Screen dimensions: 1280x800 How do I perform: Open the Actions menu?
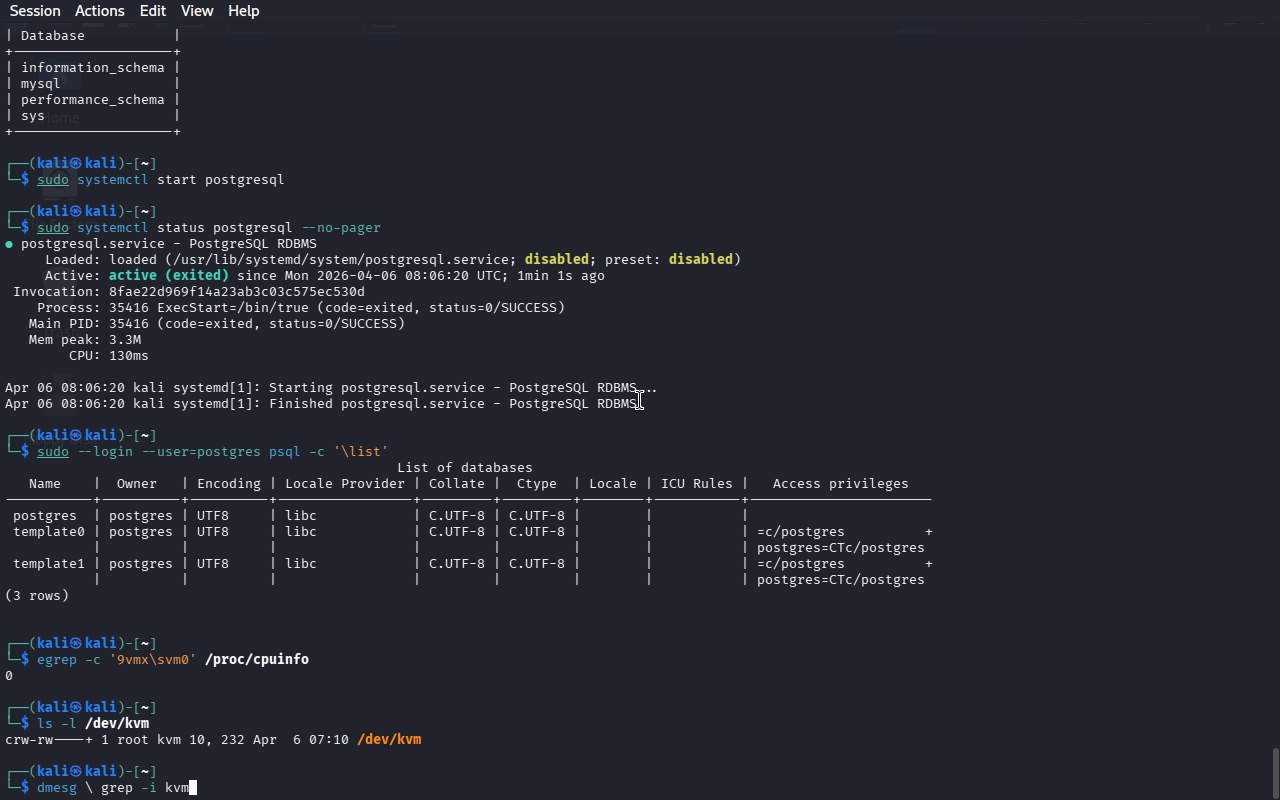[100, 11]
